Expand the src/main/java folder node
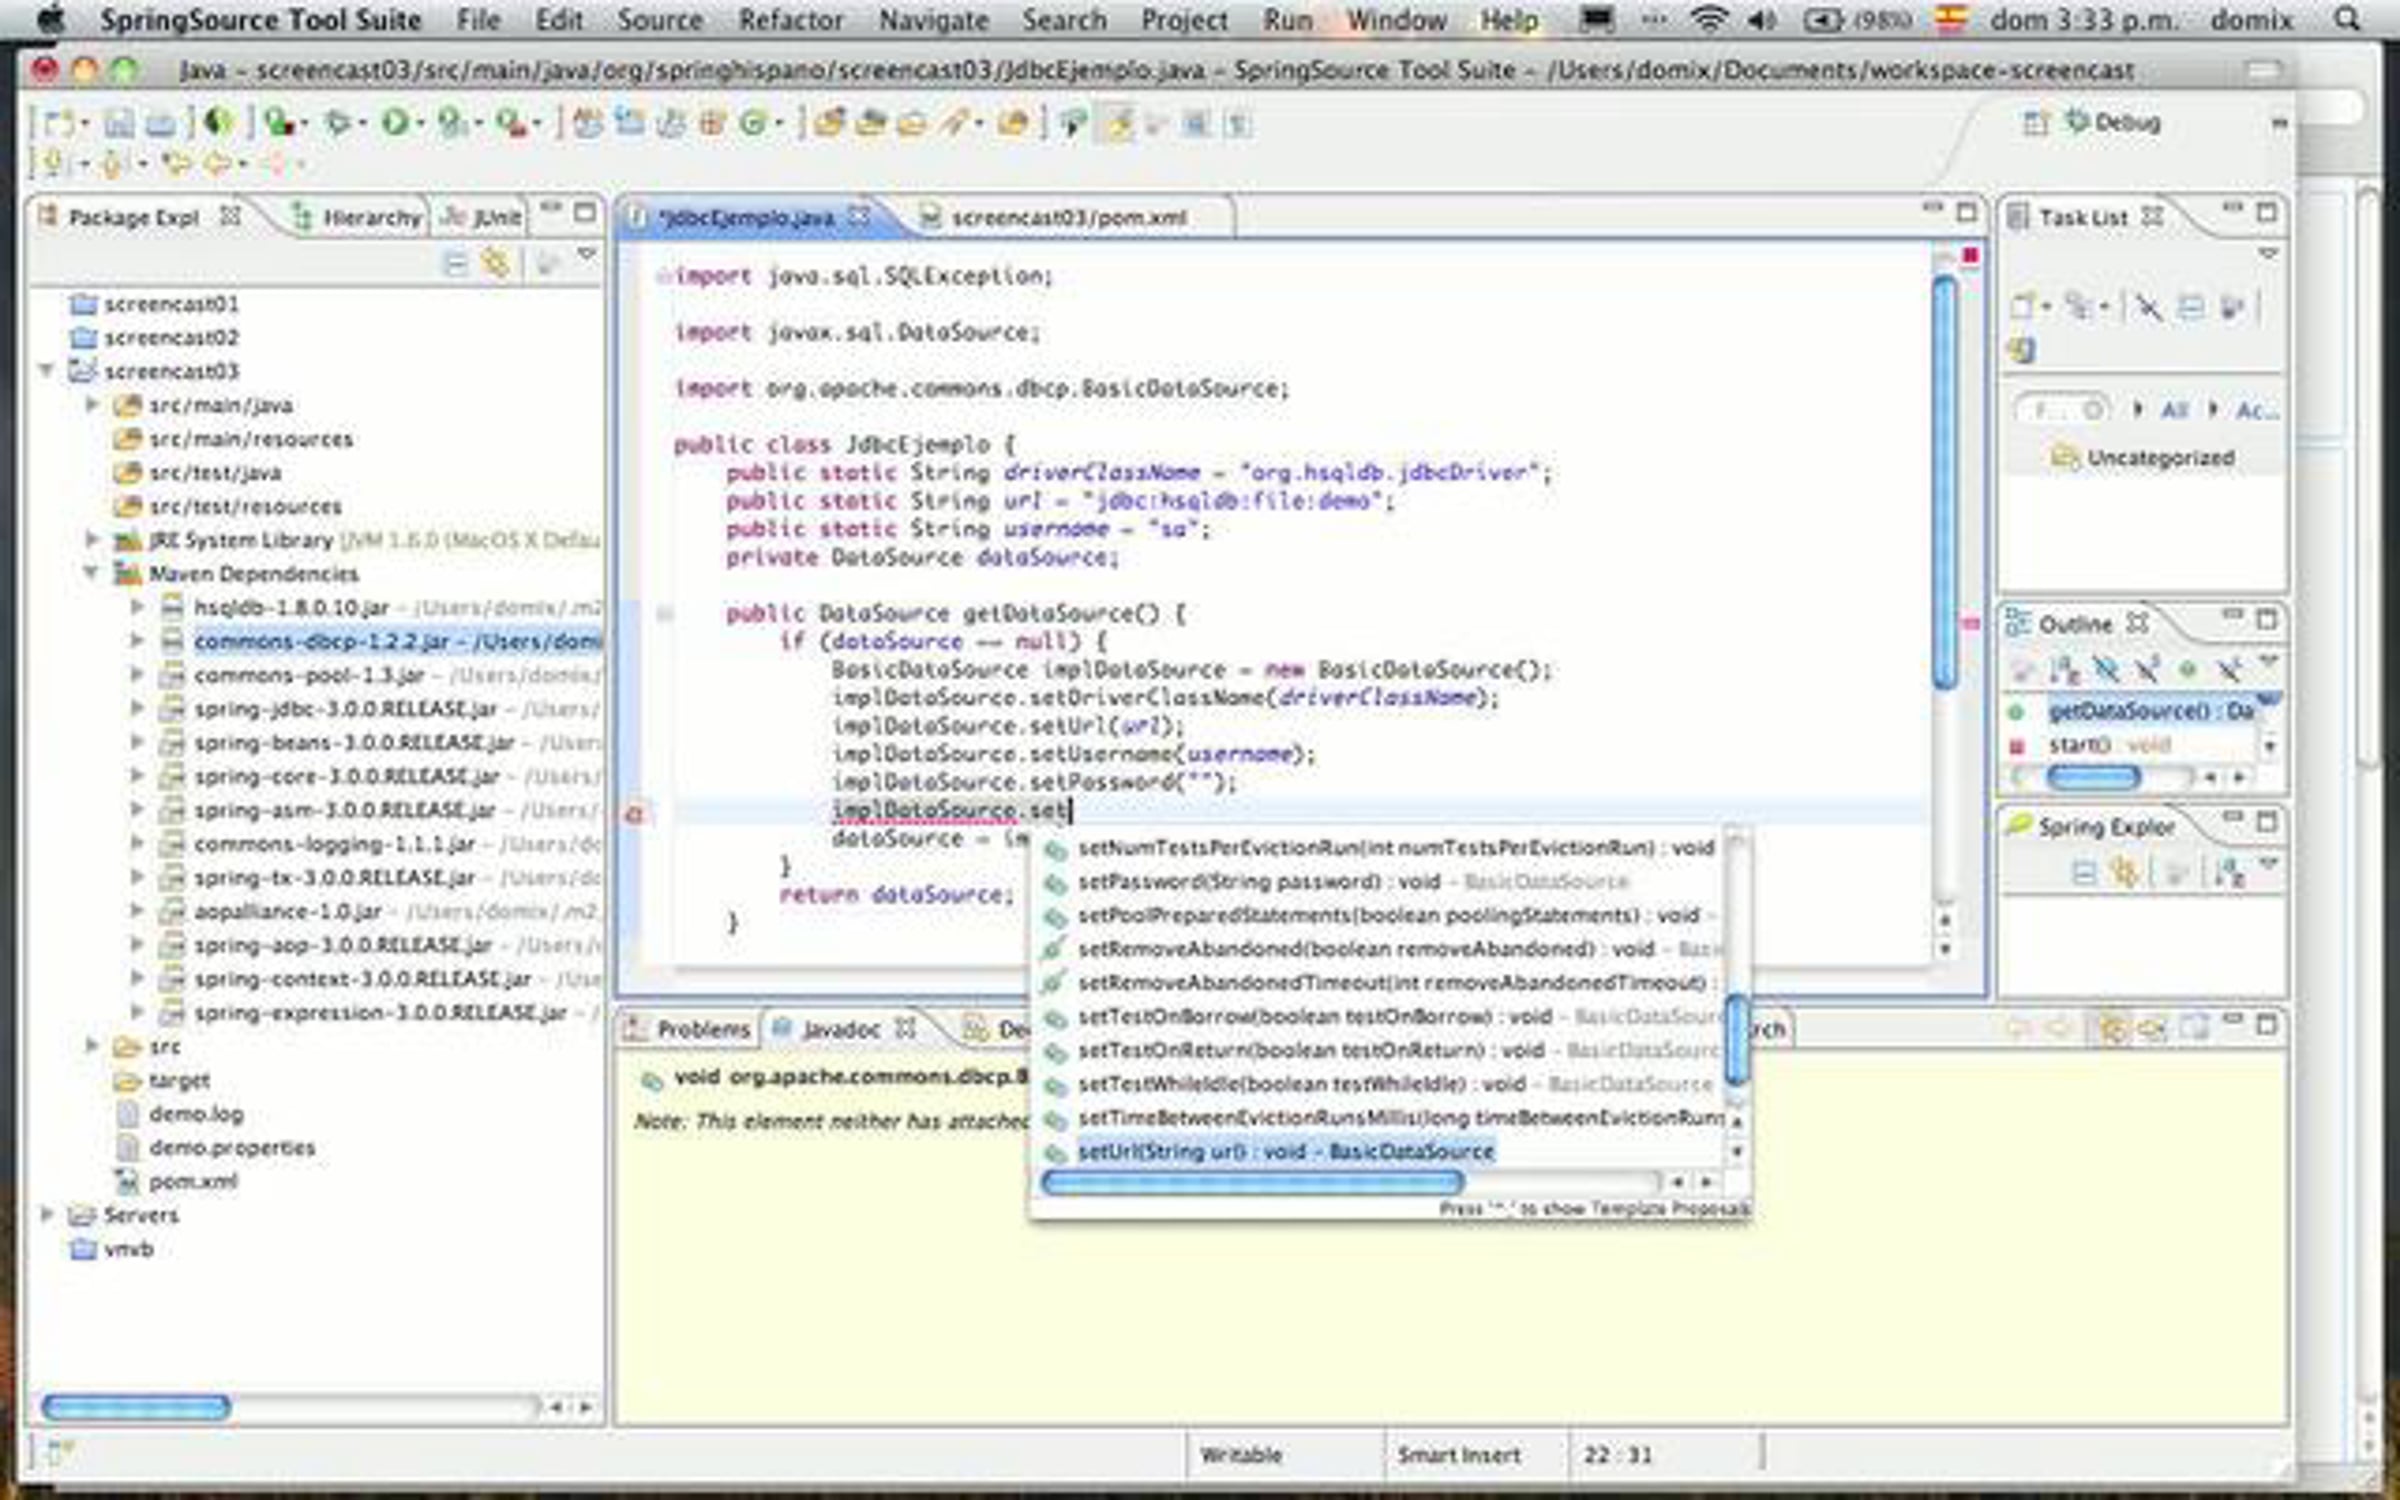 92,404
